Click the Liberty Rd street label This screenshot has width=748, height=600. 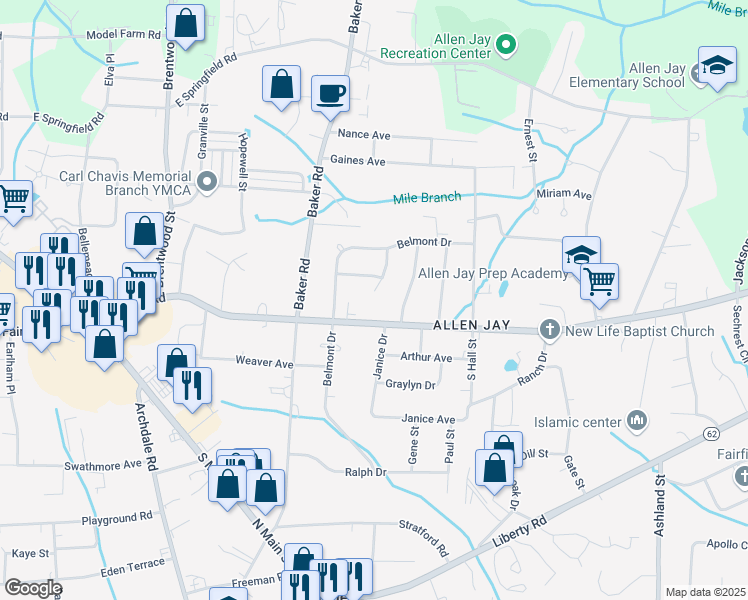point(519,531)
